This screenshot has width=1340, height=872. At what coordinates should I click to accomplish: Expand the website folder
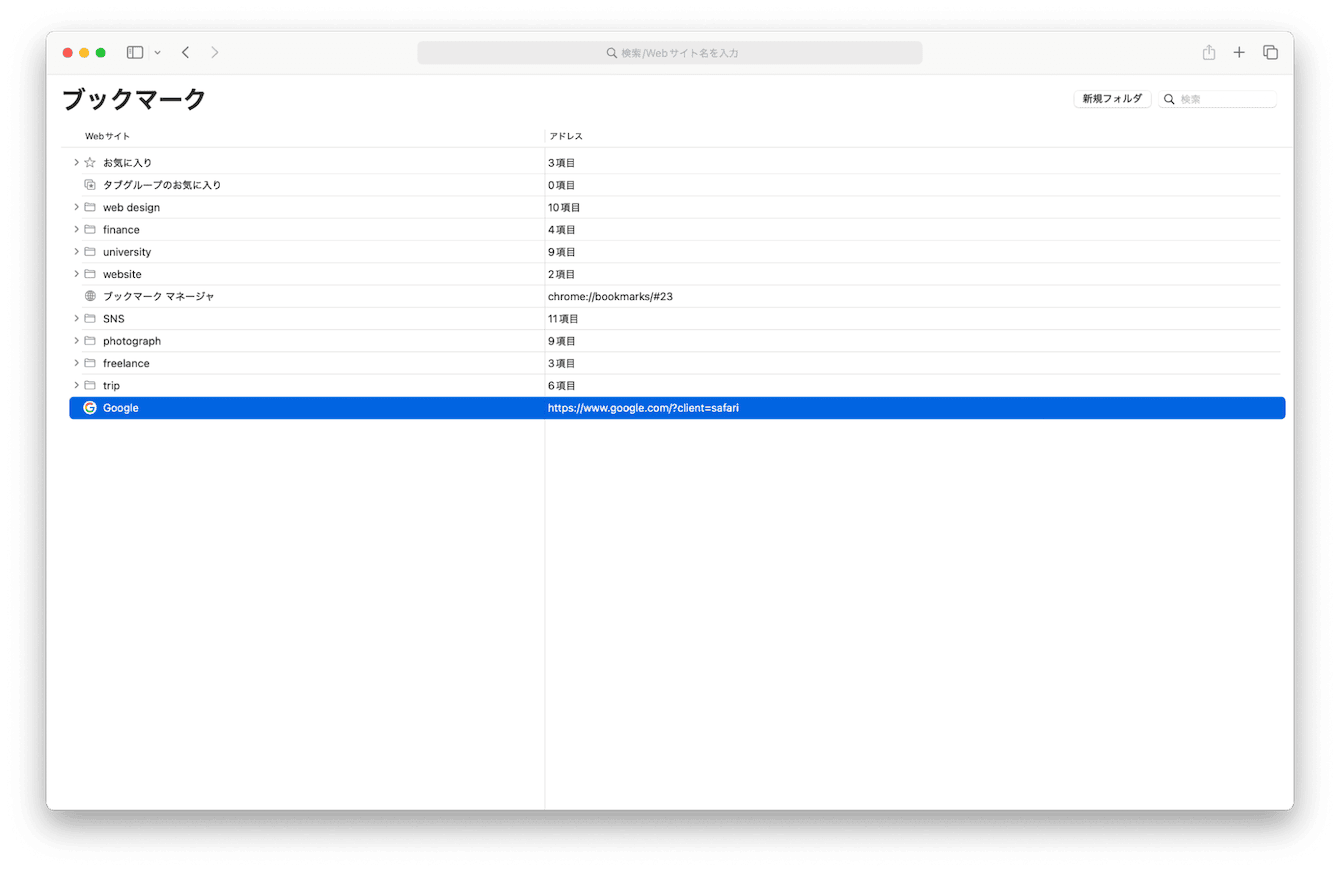click(x=76, y=273)
